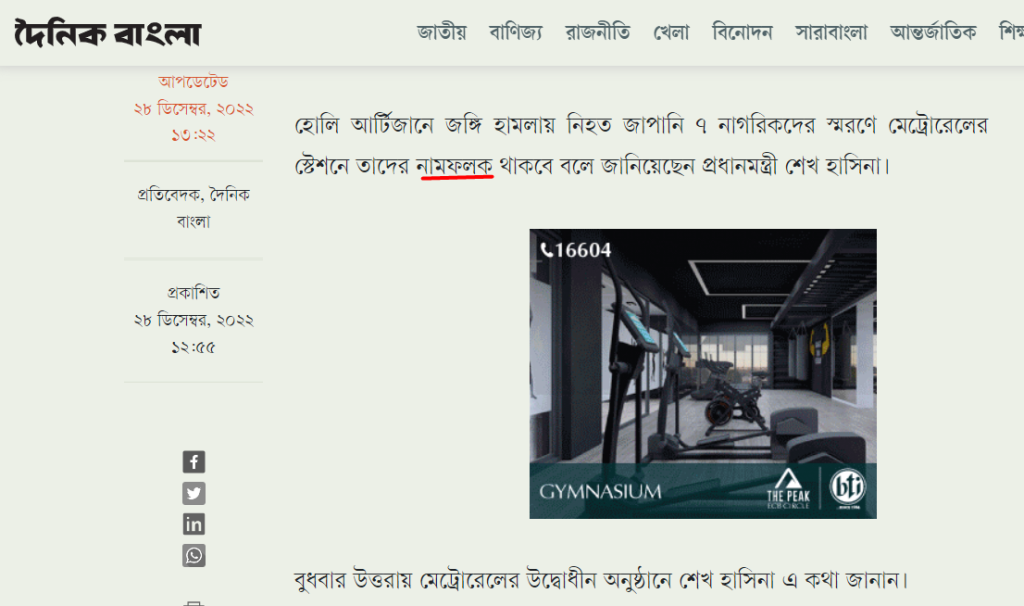
Task: Click the phone number 16604 in ad
Action: click(576, 250)
